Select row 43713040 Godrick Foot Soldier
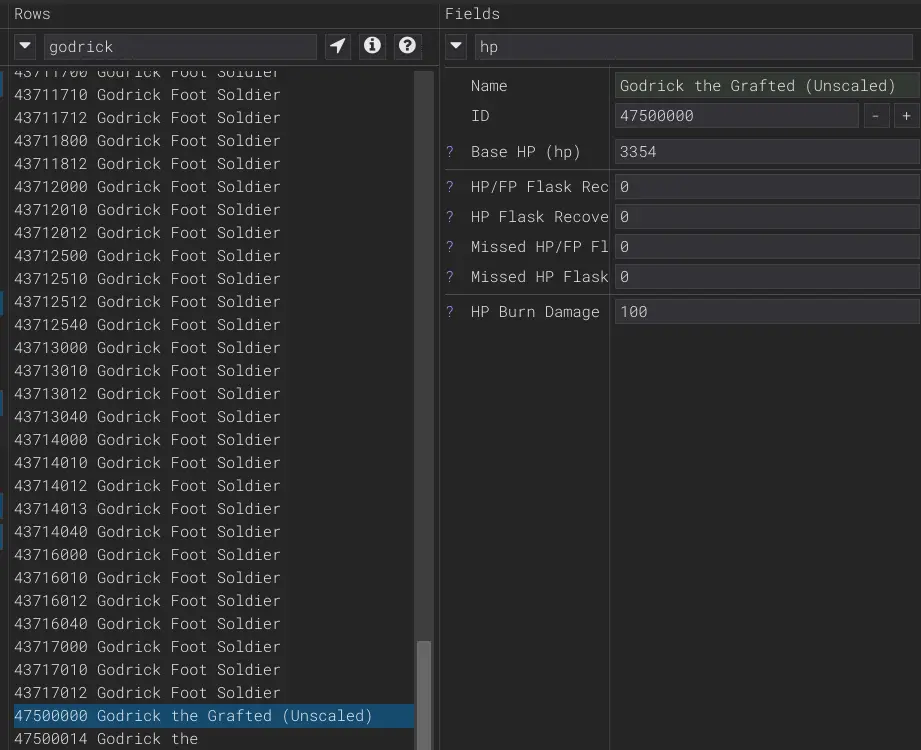 coord(214,416)
